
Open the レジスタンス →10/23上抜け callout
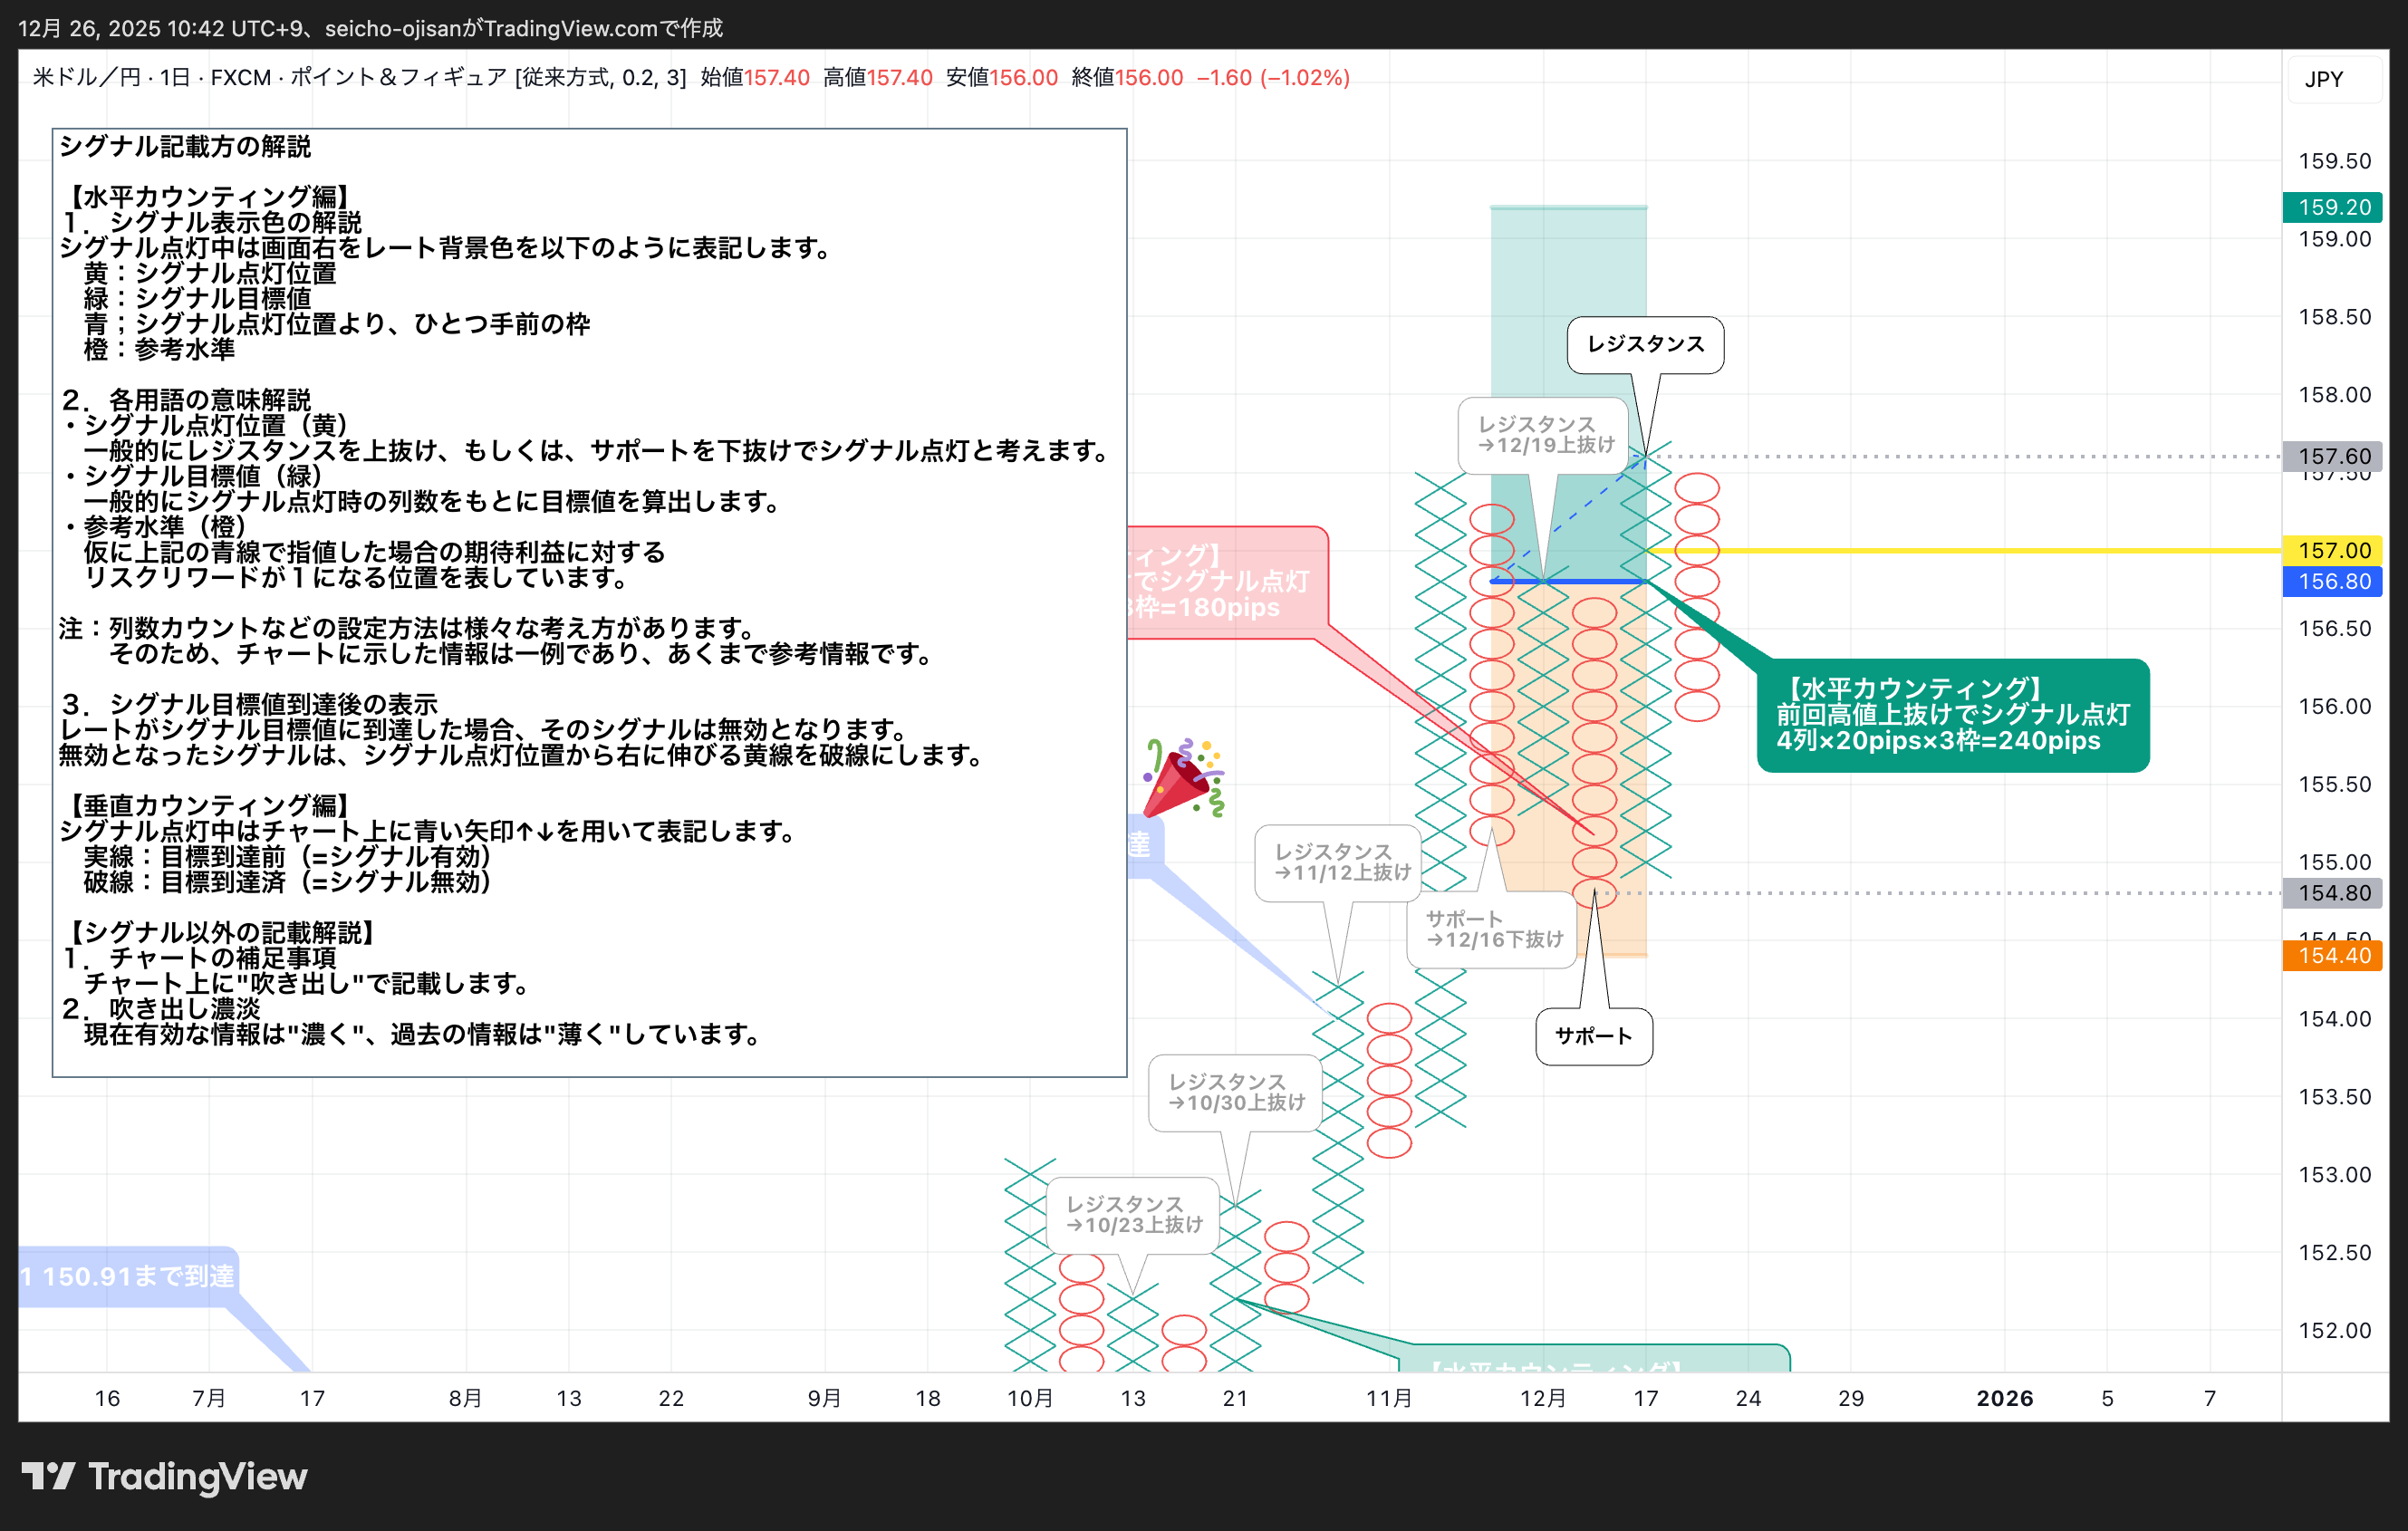click(1132, 1218)
